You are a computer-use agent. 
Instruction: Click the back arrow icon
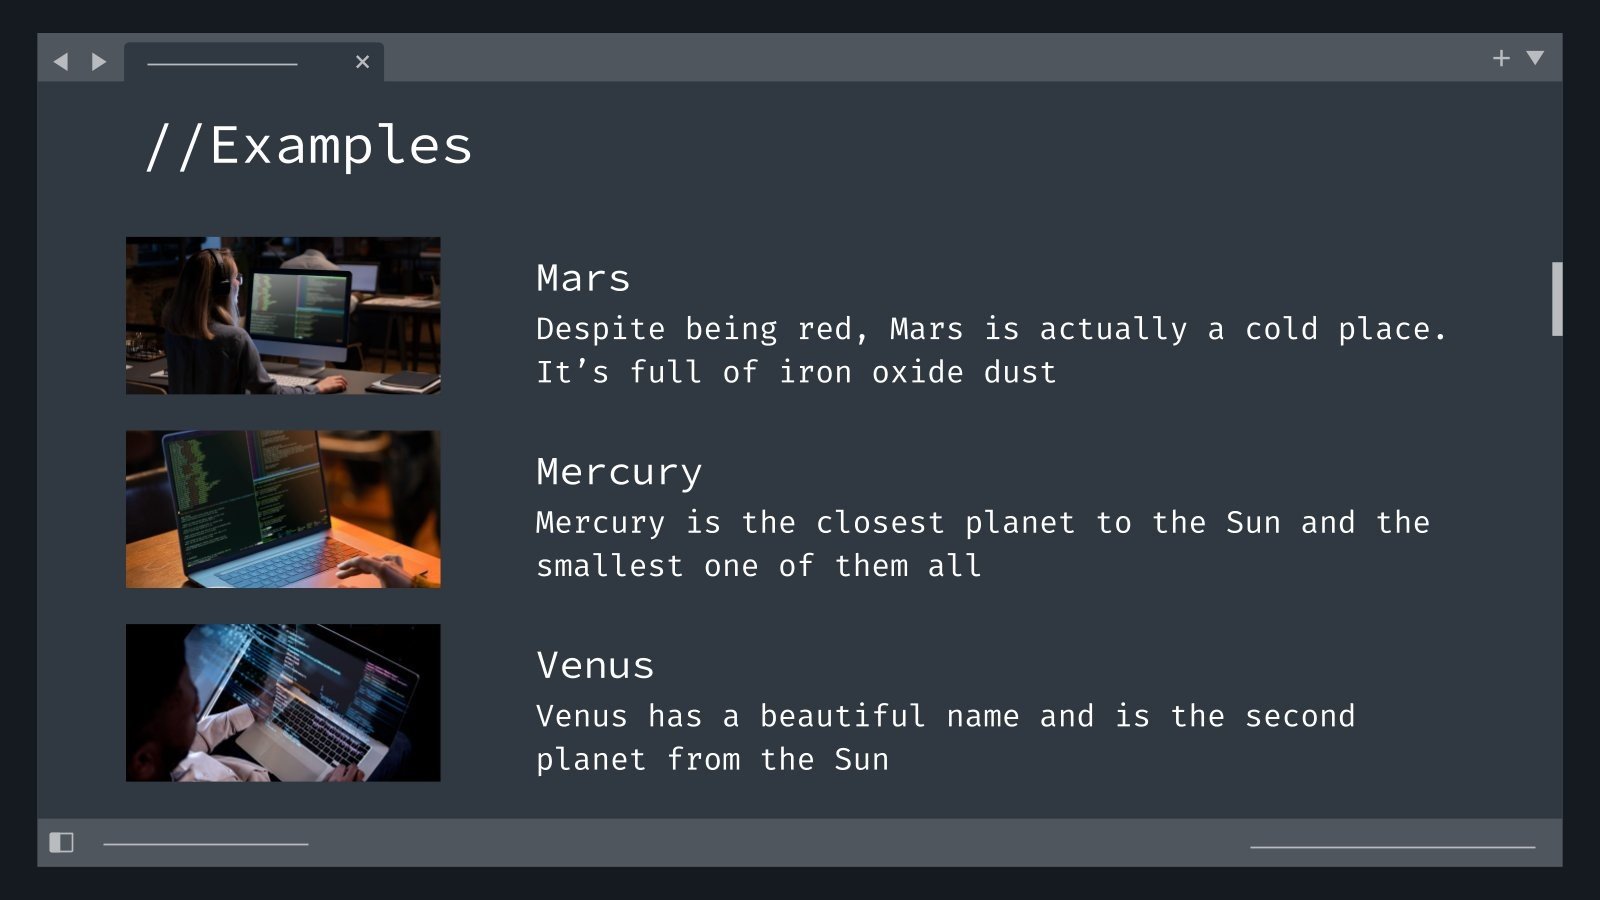point(61,62)
